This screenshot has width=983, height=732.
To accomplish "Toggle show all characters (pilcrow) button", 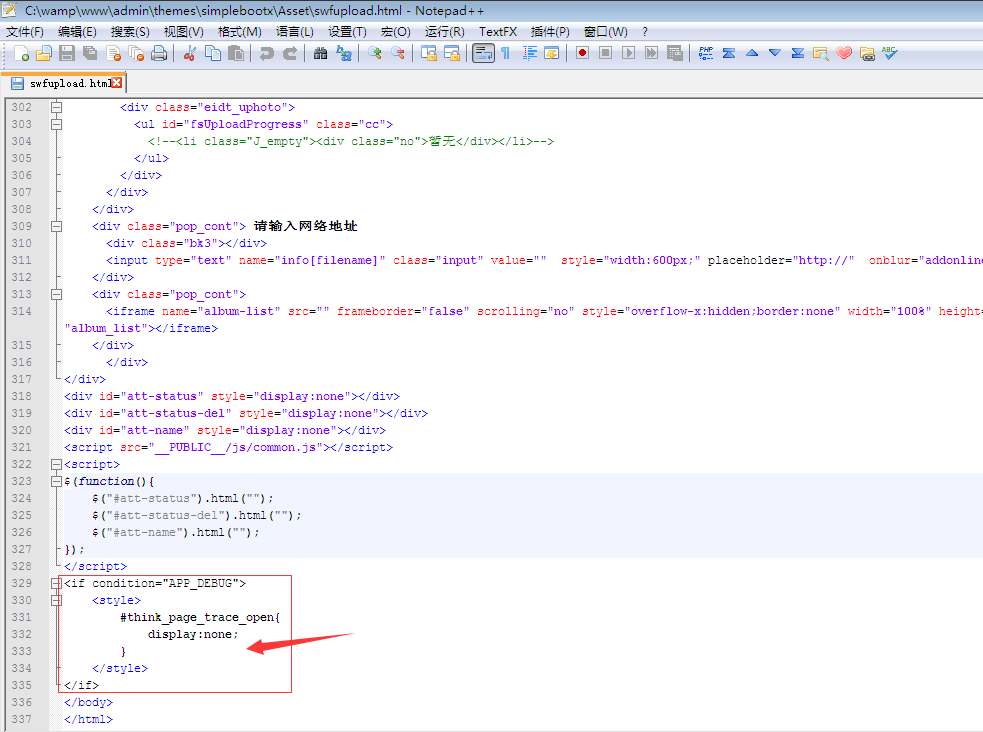I will tap(505, 53).
